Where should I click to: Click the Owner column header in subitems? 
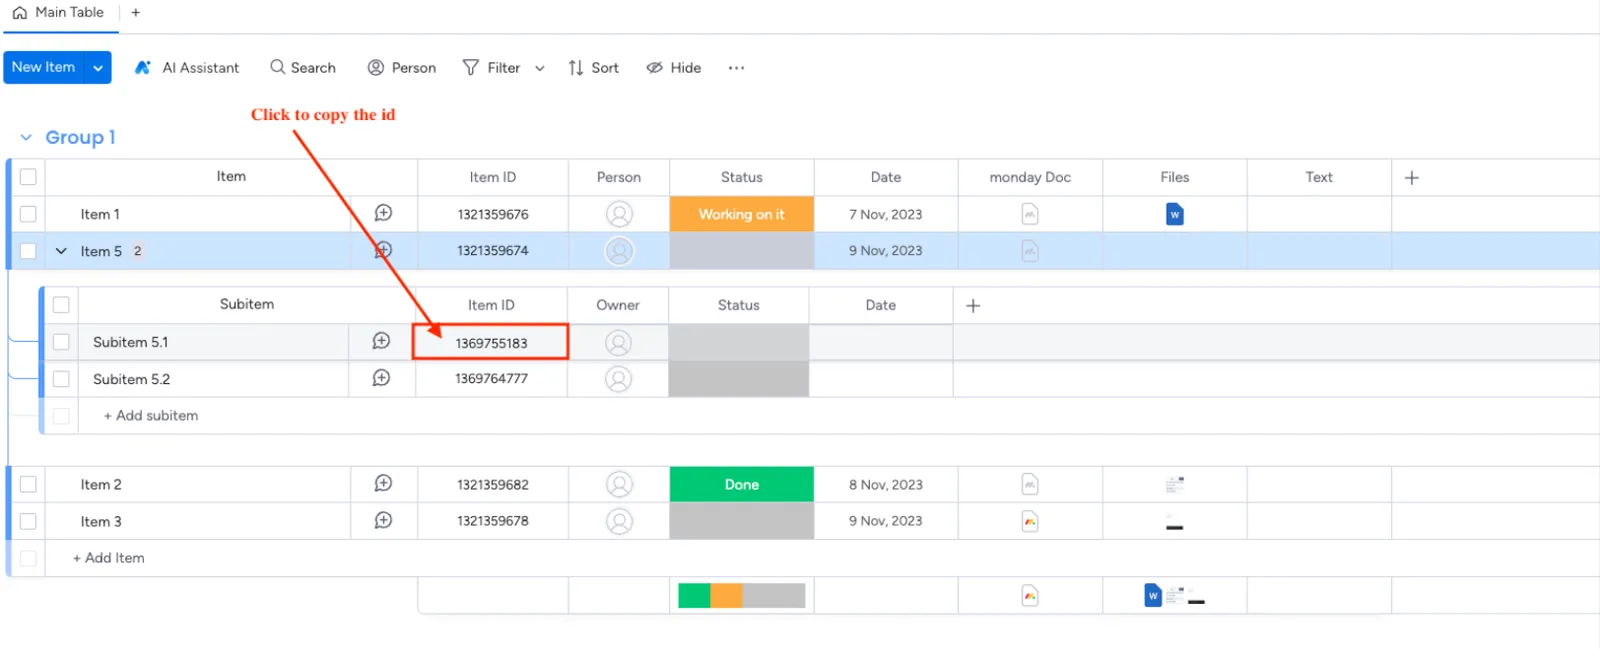[x=618, y=305]
